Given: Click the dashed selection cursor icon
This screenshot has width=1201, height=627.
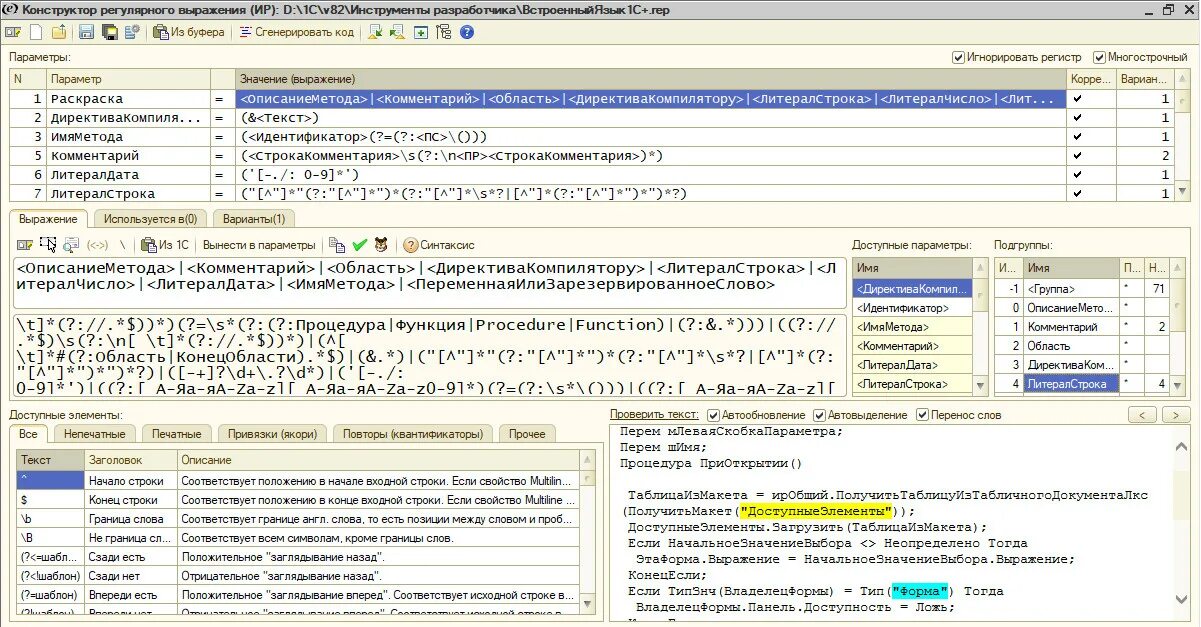Looking at the screenshot, I should point(48,245).
